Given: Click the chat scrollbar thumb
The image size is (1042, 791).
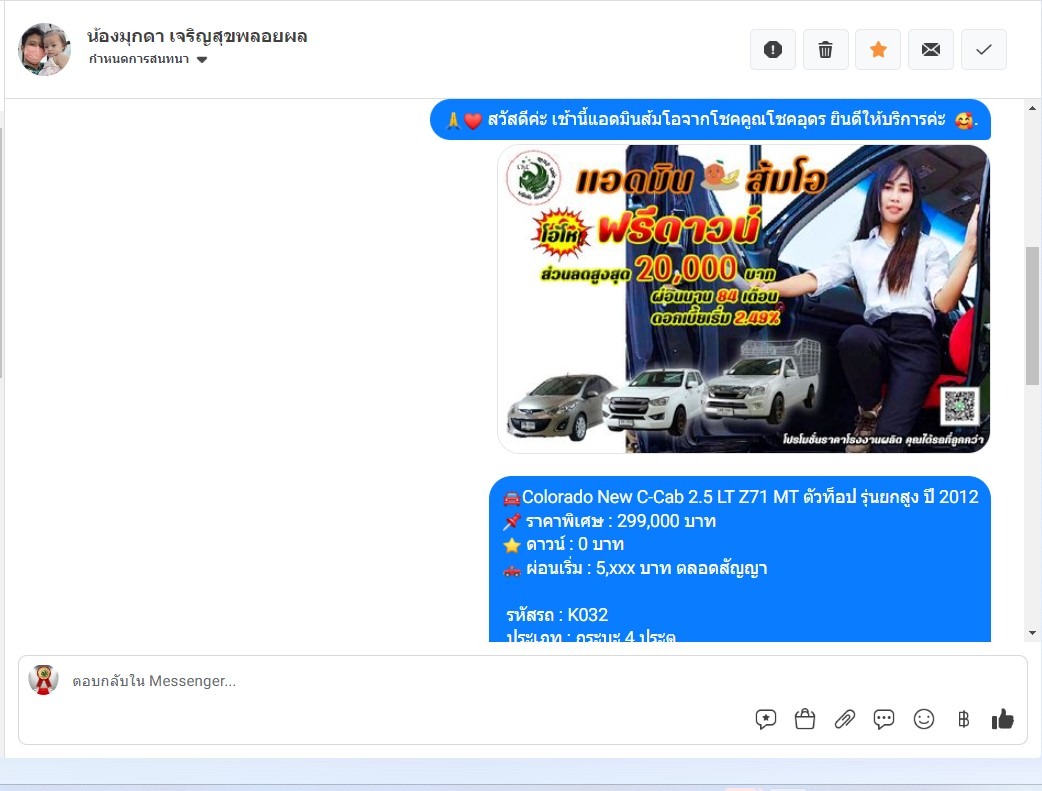Looking at the screenshot, I should [1032, 316].
